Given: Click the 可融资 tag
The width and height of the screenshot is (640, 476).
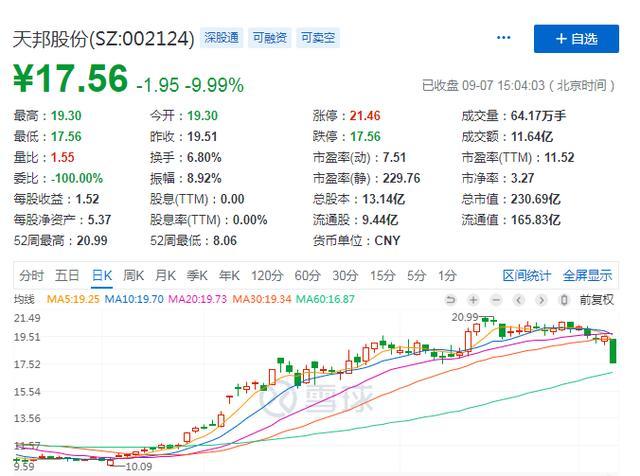Looking at the screenshot, I should [269, 38].
